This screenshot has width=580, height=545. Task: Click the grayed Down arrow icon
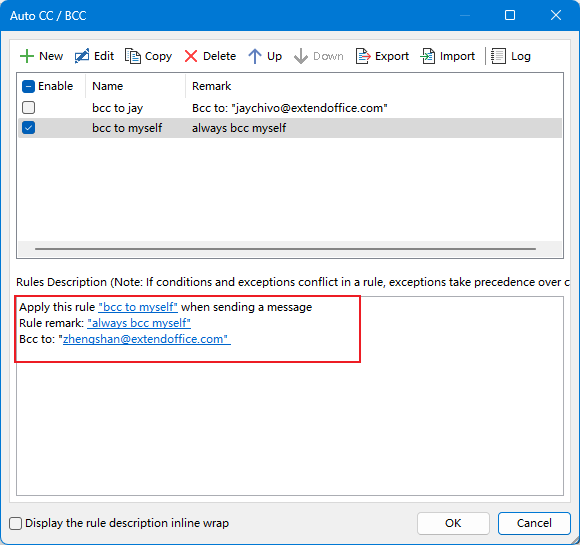[x=301, y=56]
